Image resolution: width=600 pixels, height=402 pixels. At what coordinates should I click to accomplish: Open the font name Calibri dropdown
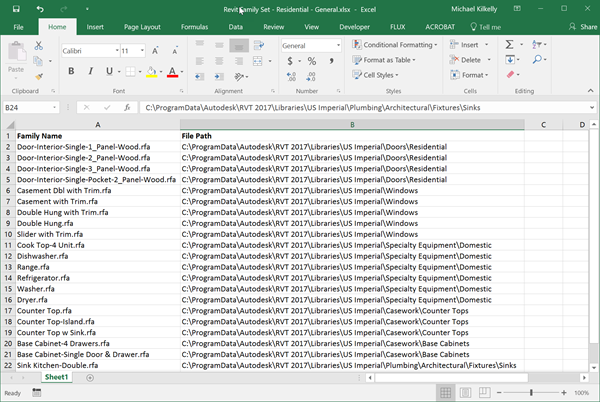(117, 50)
